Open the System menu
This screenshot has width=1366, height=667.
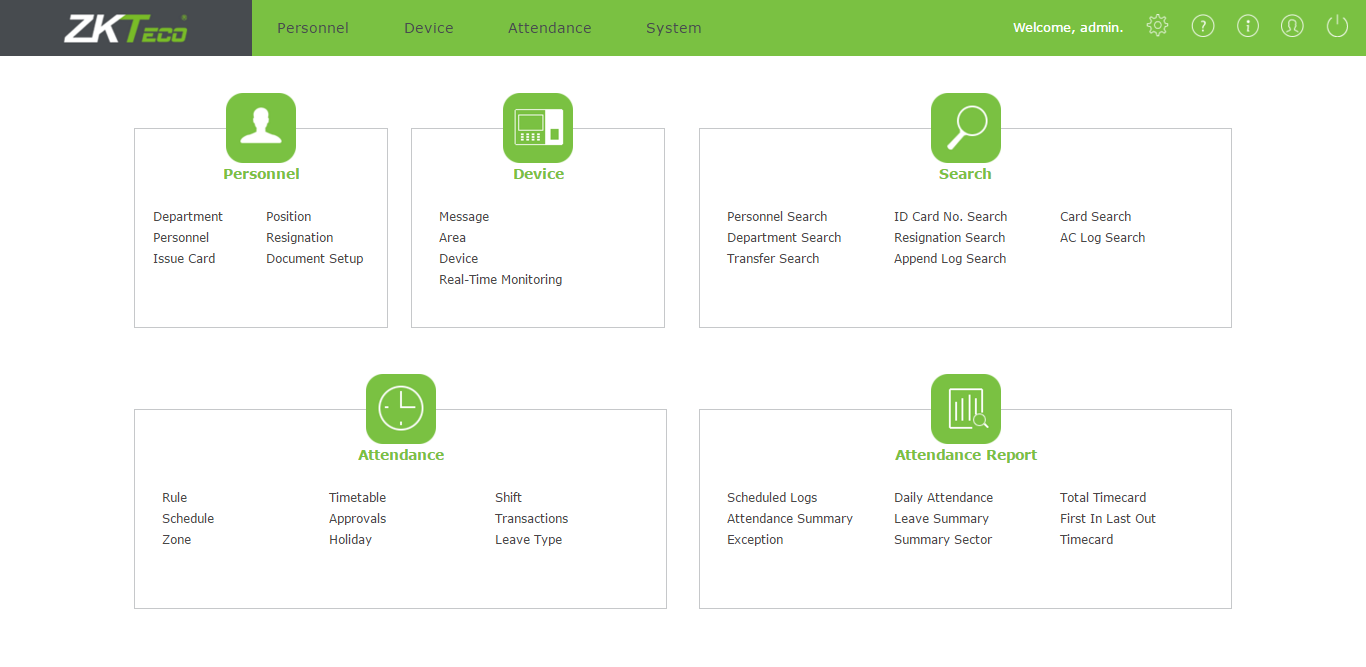pyautogui.click(x=673, y=28)
